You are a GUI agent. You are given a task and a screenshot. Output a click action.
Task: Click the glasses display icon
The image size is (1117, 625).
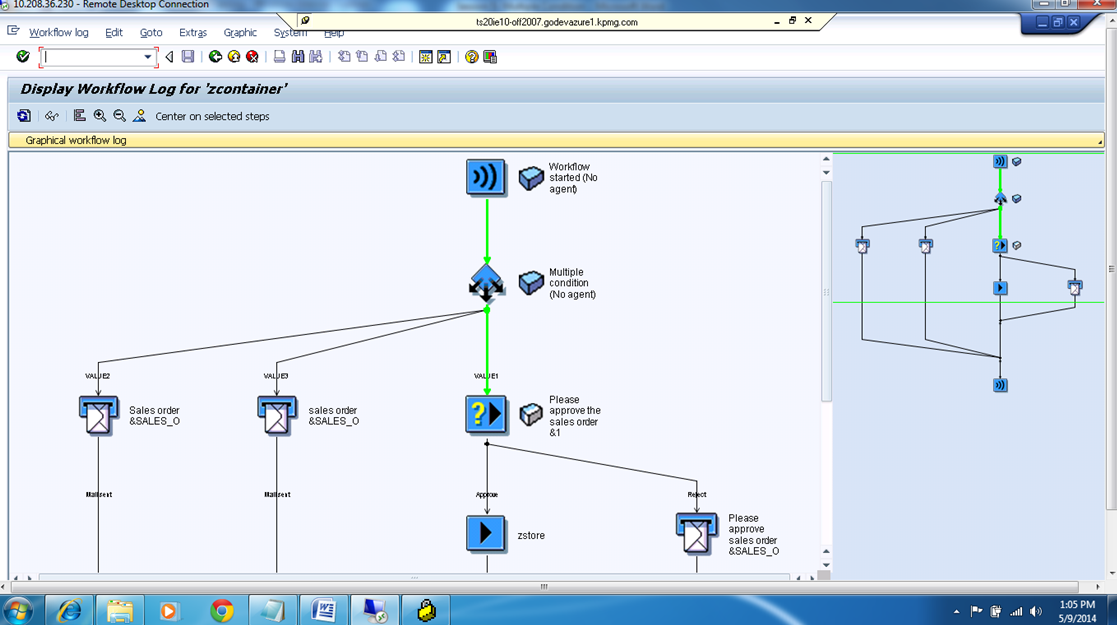[x=52, y=116]
